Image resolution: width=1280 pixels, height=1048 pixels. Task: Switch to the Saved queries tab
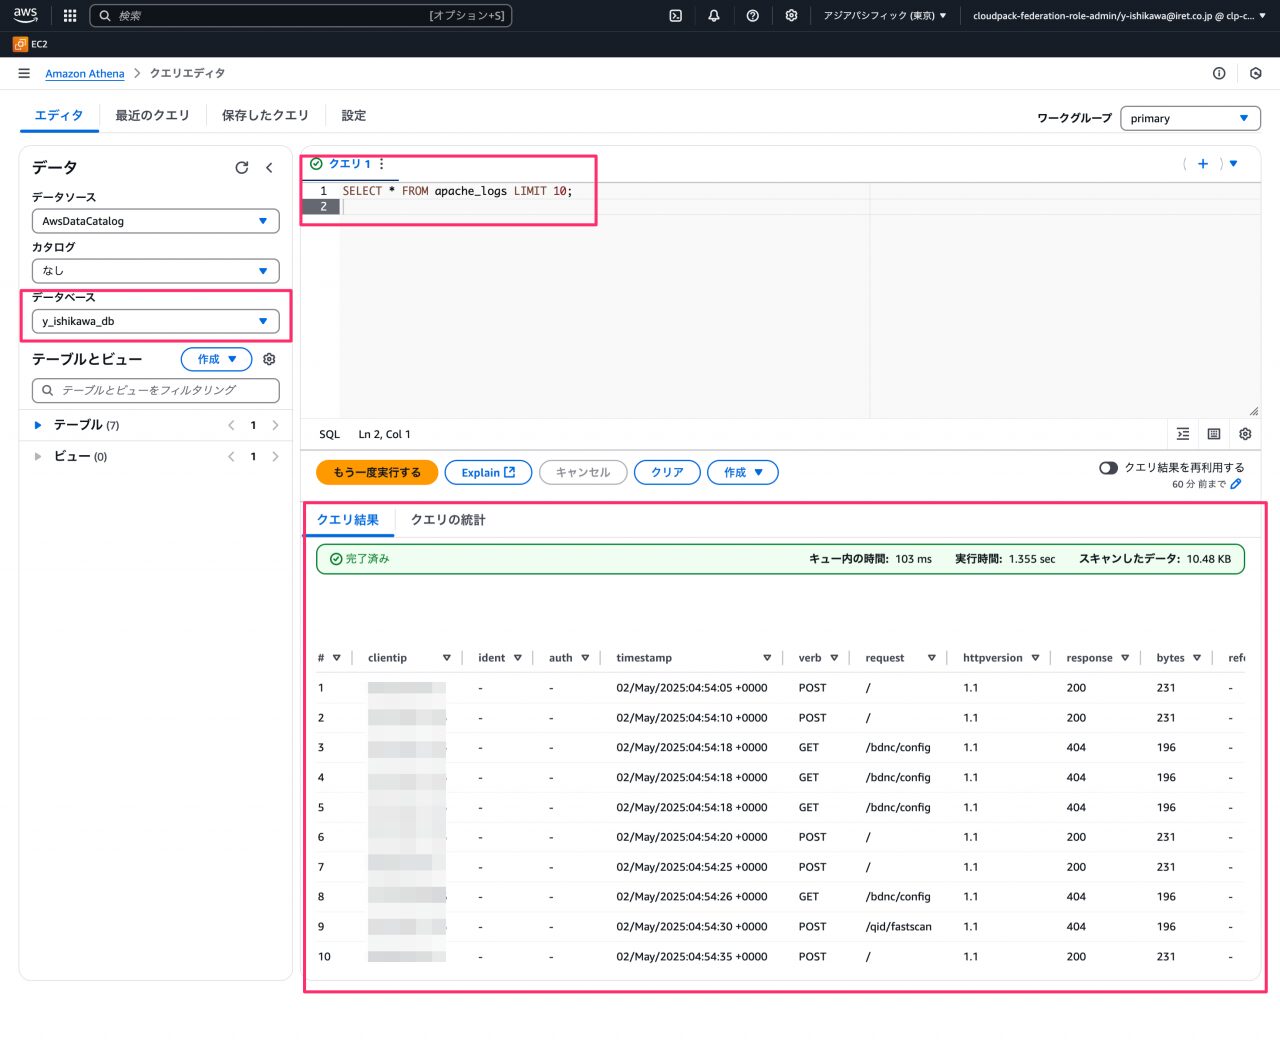265,115
